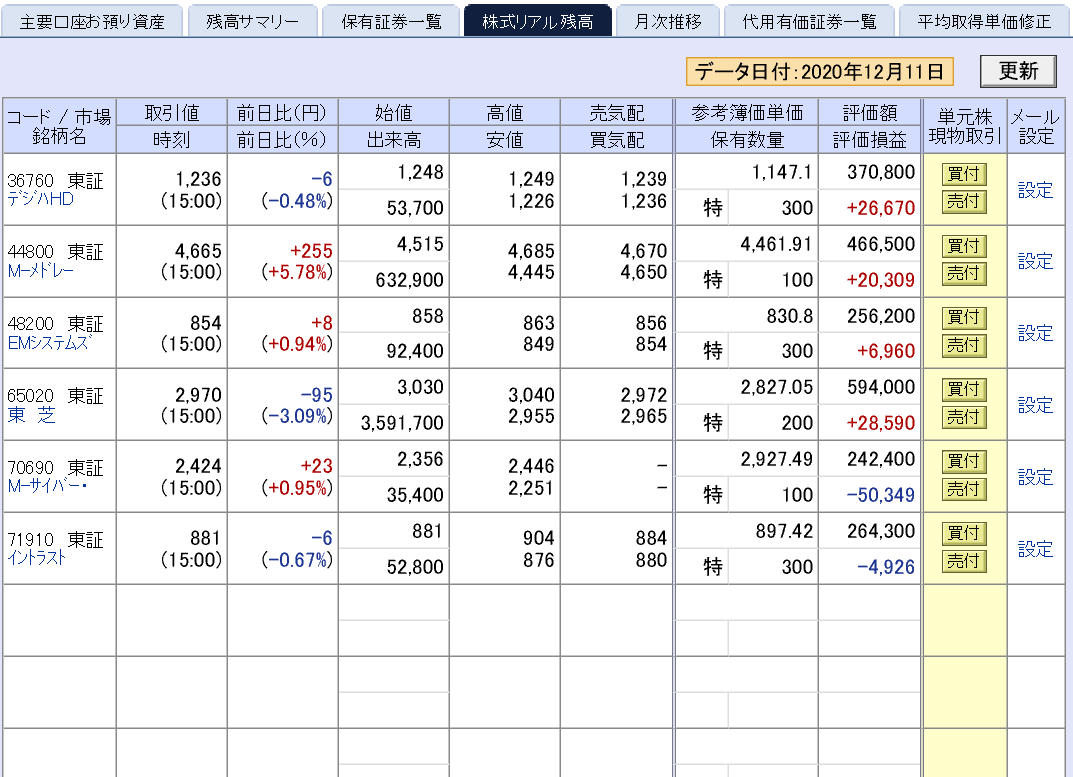Screen dimensions: 1073x777
Task: Click 売付 for デジハHD row
Action: click(964, 202)
